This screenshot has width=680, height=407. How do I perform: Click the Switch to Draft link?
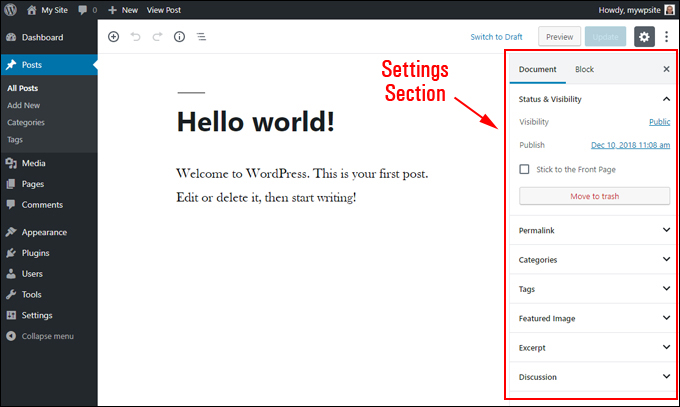pos(496,37)
